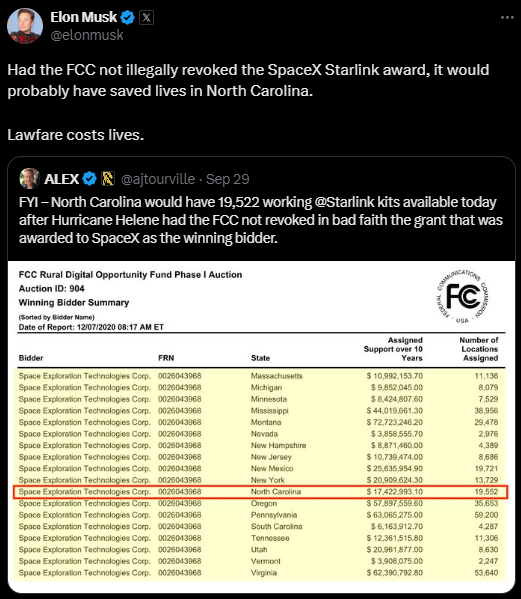The image size is (521, 599).
Task: Click the blue verified badge next to Elon Musk
Action: click(127, 18)
